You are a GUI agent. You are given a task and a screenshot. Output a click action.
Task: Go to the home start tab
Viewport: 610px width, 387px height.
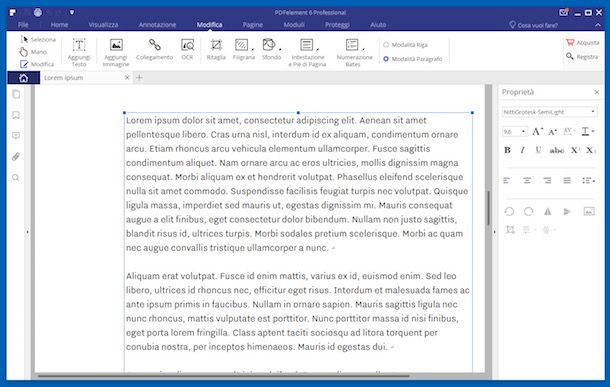pos(23,78)
